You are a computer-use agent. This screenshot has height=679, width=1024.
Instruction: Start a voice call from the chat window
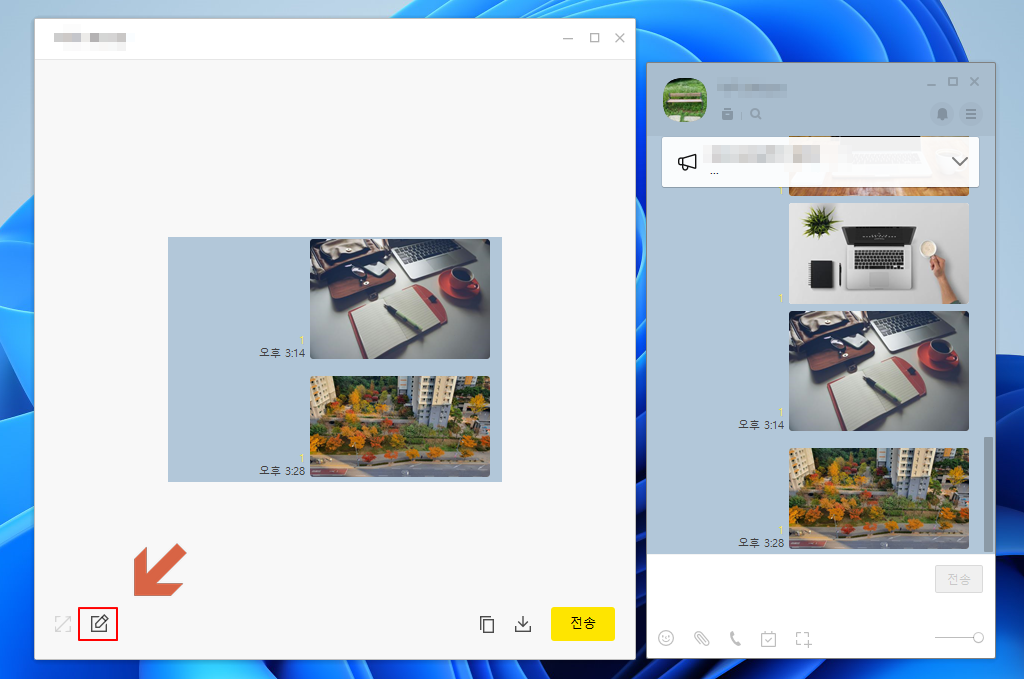point(735,639)
